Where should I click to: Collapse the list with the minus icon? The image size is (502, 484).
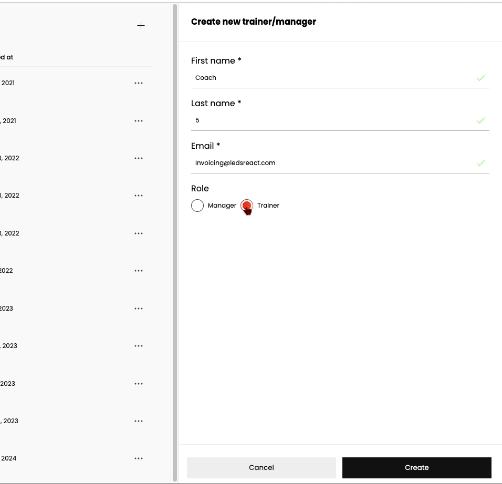(141, 25)
